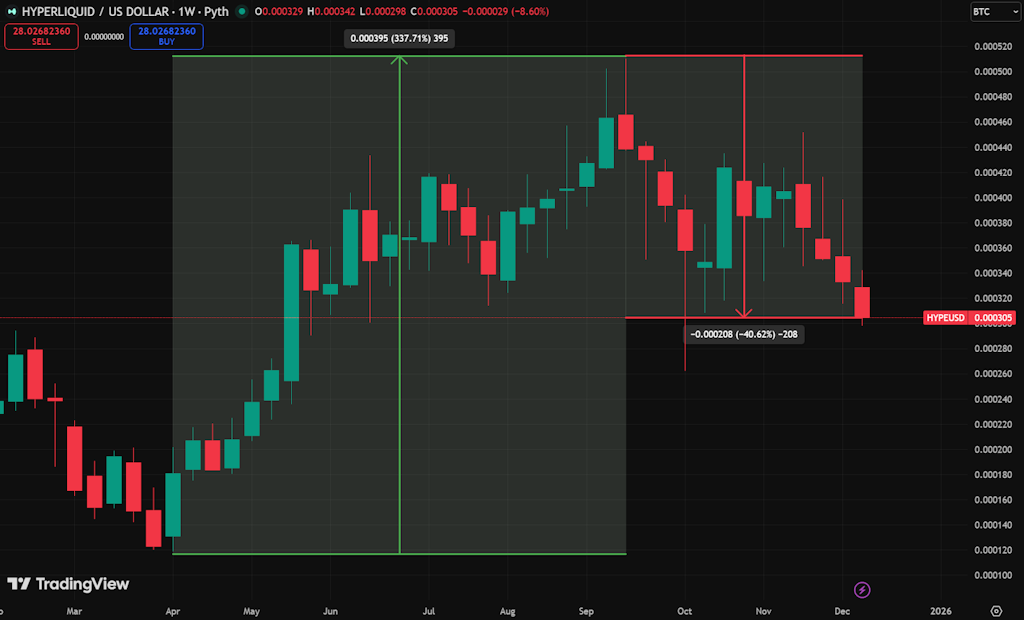
Task: Click the green market status dot
Action: click(242, 12)
